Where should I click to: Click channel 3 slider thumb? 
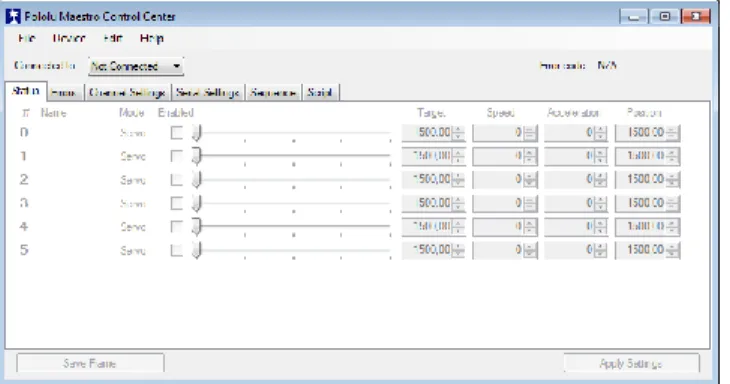(x=196, y=203)
